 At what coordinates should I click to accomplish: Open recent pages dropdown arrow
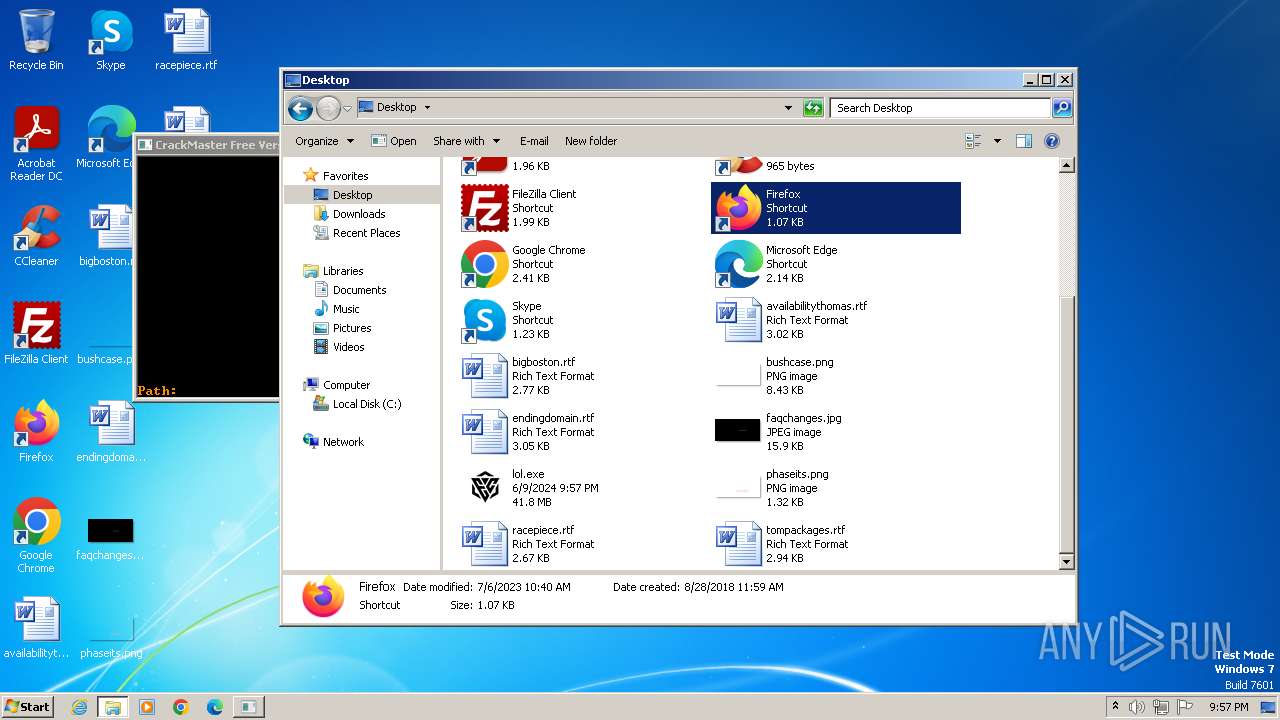347,108
